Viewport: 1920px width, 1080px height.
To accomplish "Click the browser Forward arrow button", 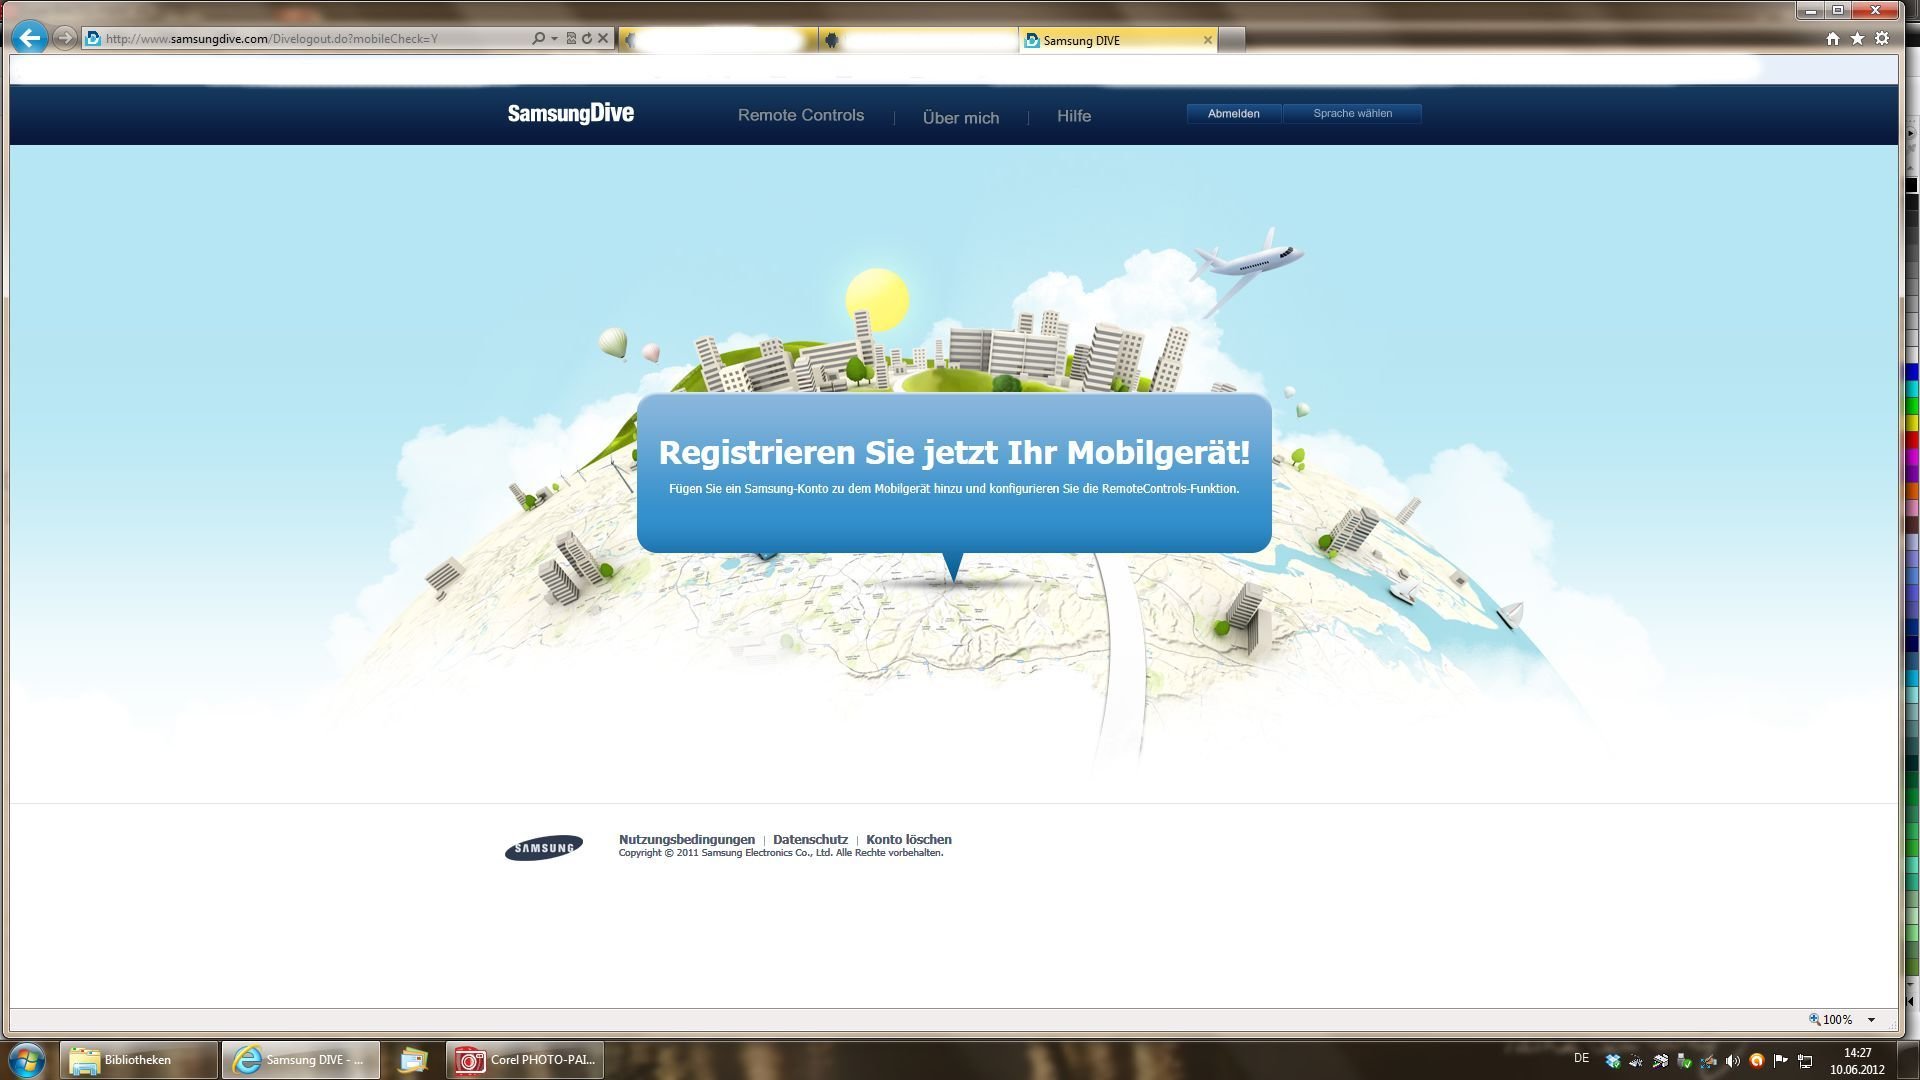I will click(65, 38).
